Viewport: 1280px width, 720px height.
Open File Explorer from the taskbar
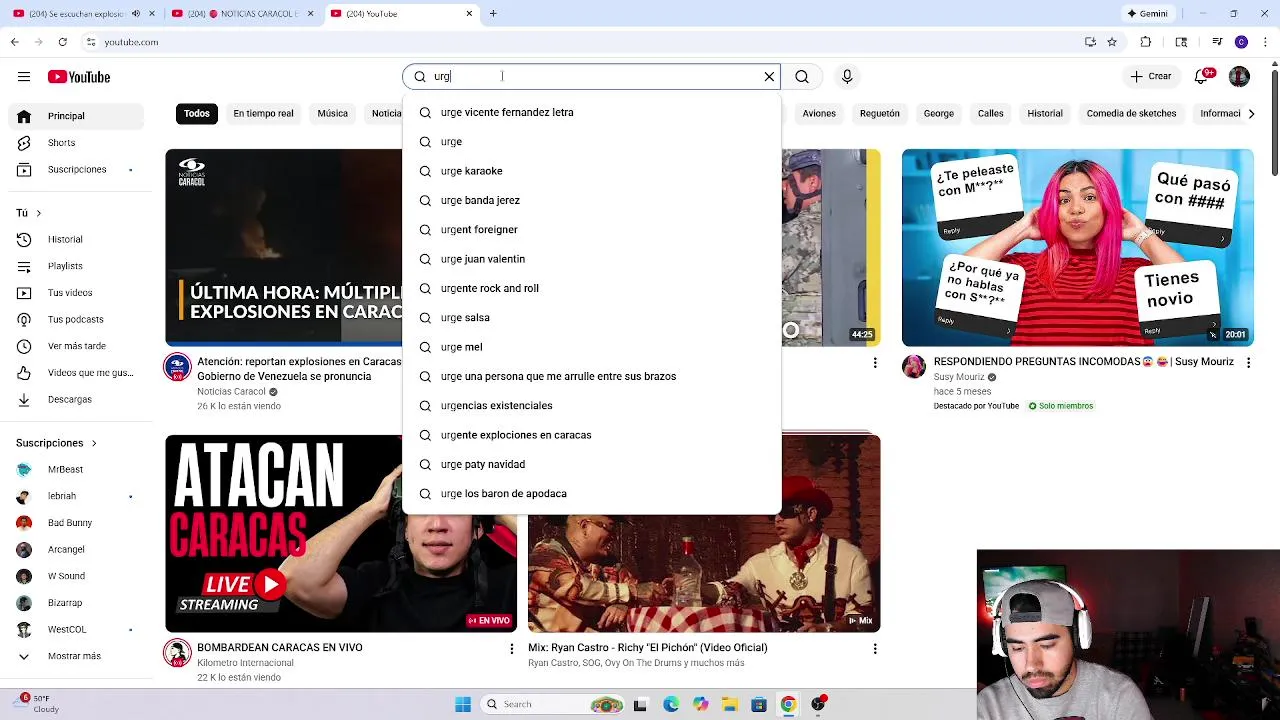729,704
